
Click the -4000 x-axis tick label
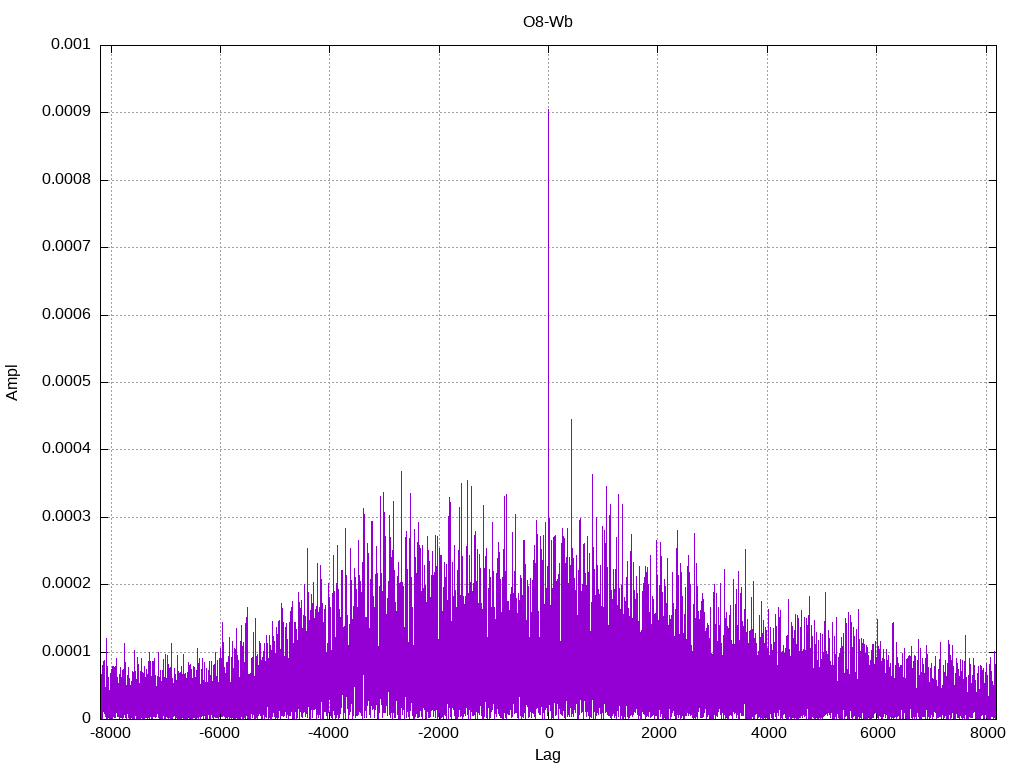[x=328, y=733]
